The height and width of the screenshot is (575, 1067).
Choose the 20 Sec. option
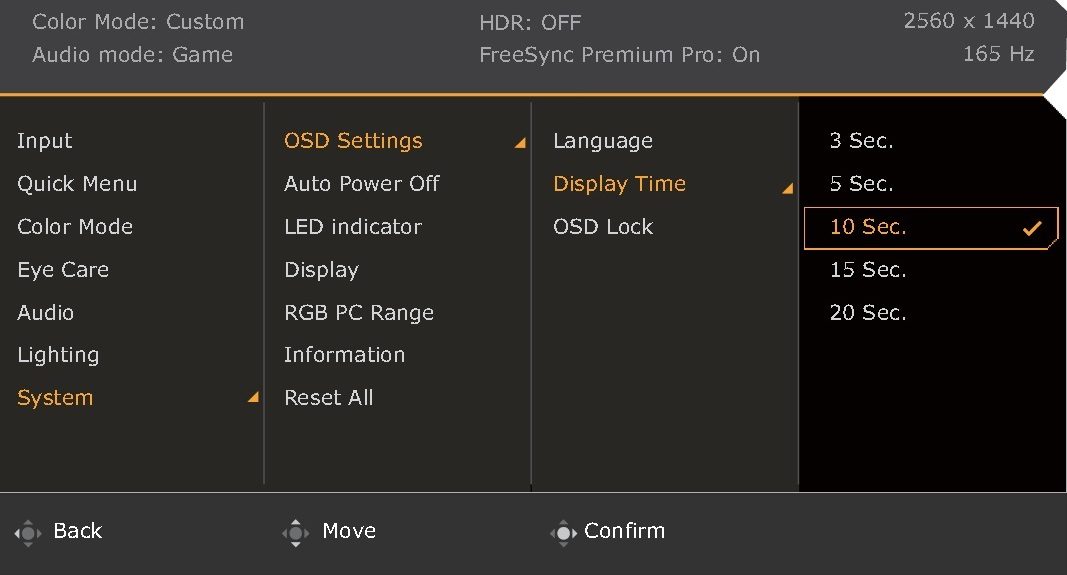(x=868, y=313)
